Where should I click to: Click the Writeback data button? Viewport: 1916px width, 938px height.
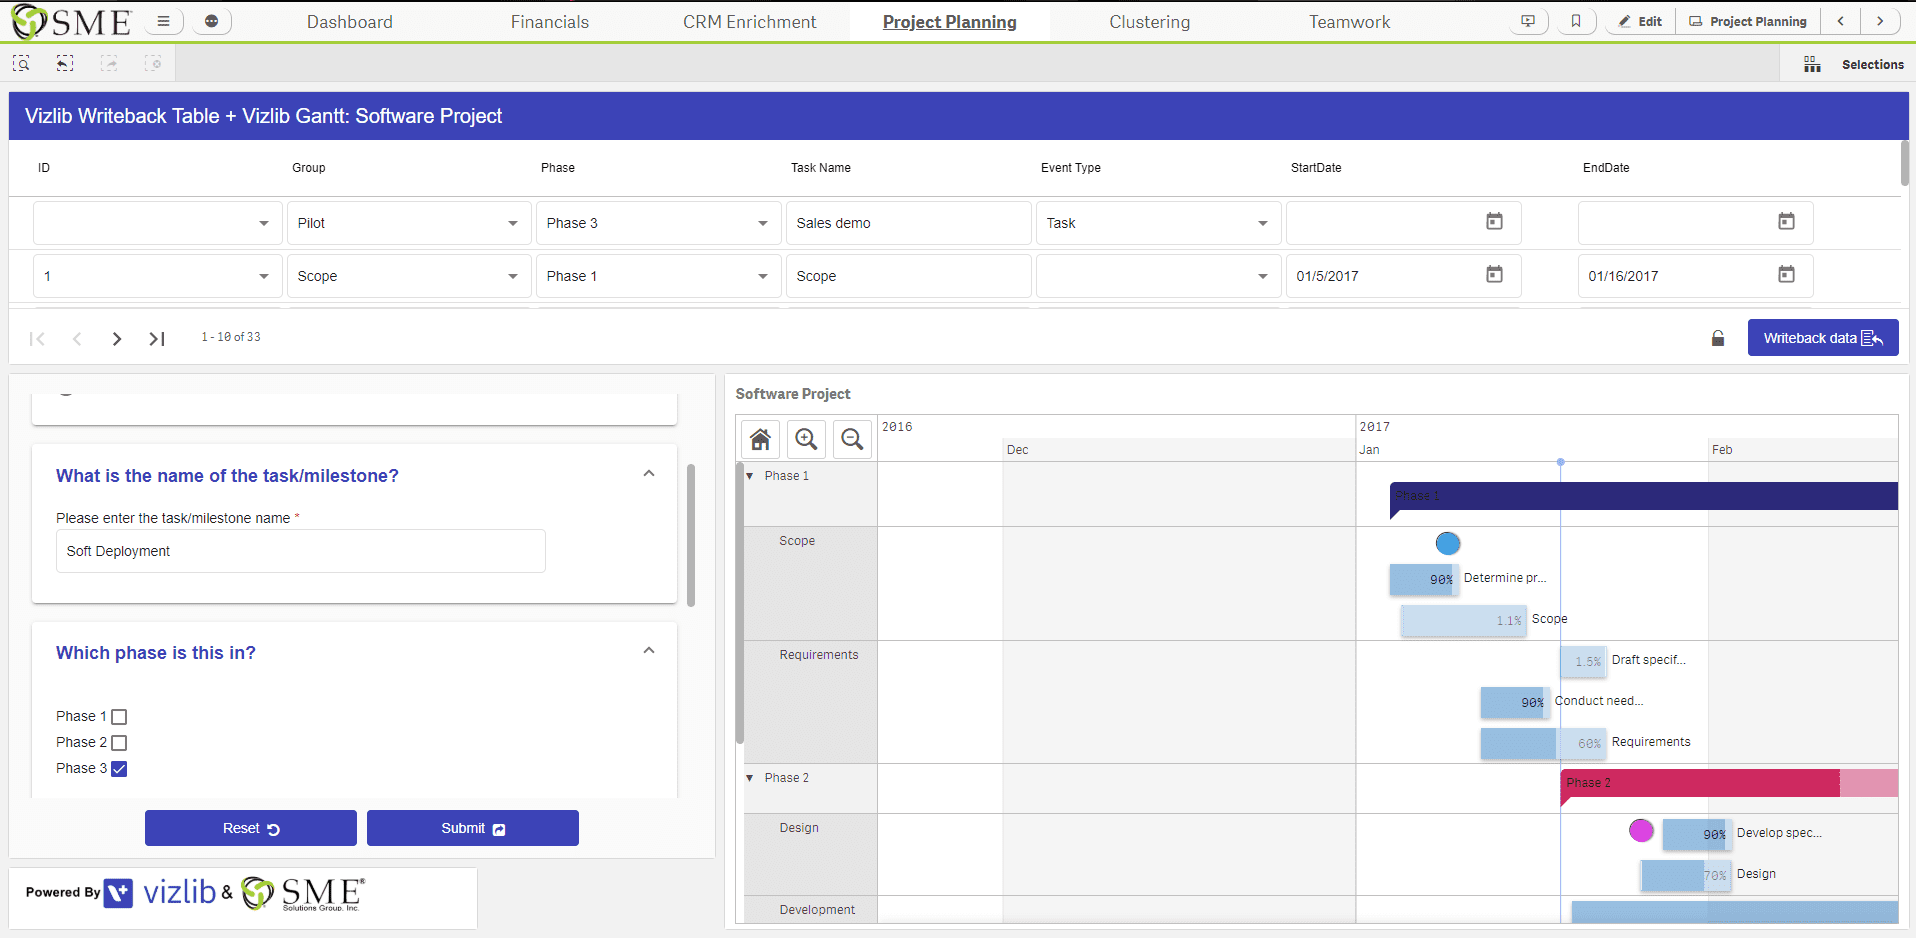pyautogui.click(x=1823, y=338)
